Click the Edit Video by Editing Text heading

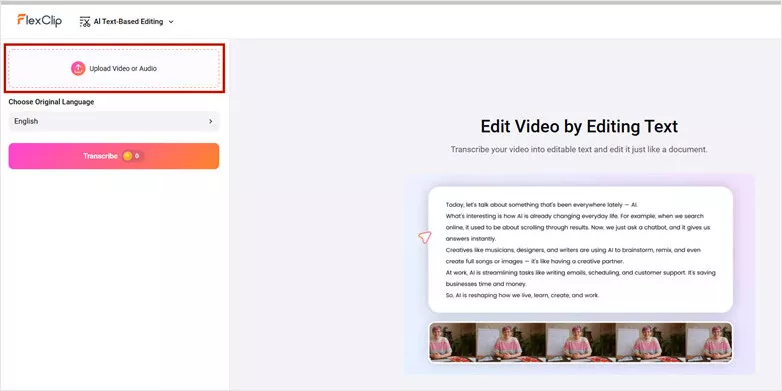click(x=579, y=126)
